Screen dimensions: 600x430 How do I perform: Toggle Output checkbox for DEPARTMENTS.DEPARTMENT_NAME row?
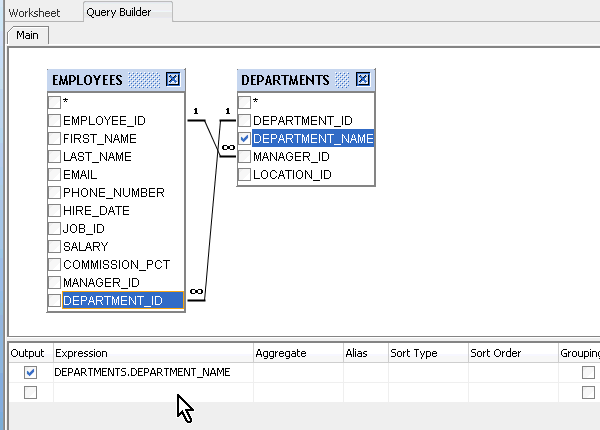pos(30,372)
